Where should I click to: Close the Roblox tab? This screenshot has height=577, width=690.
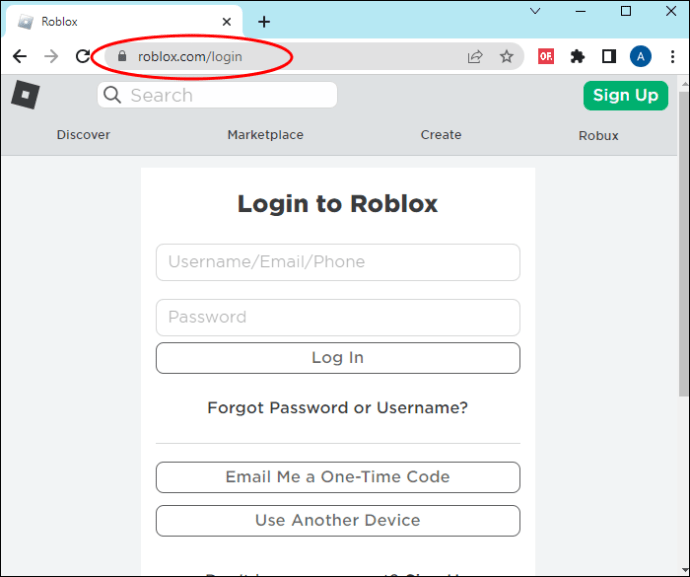click(227, 22)
